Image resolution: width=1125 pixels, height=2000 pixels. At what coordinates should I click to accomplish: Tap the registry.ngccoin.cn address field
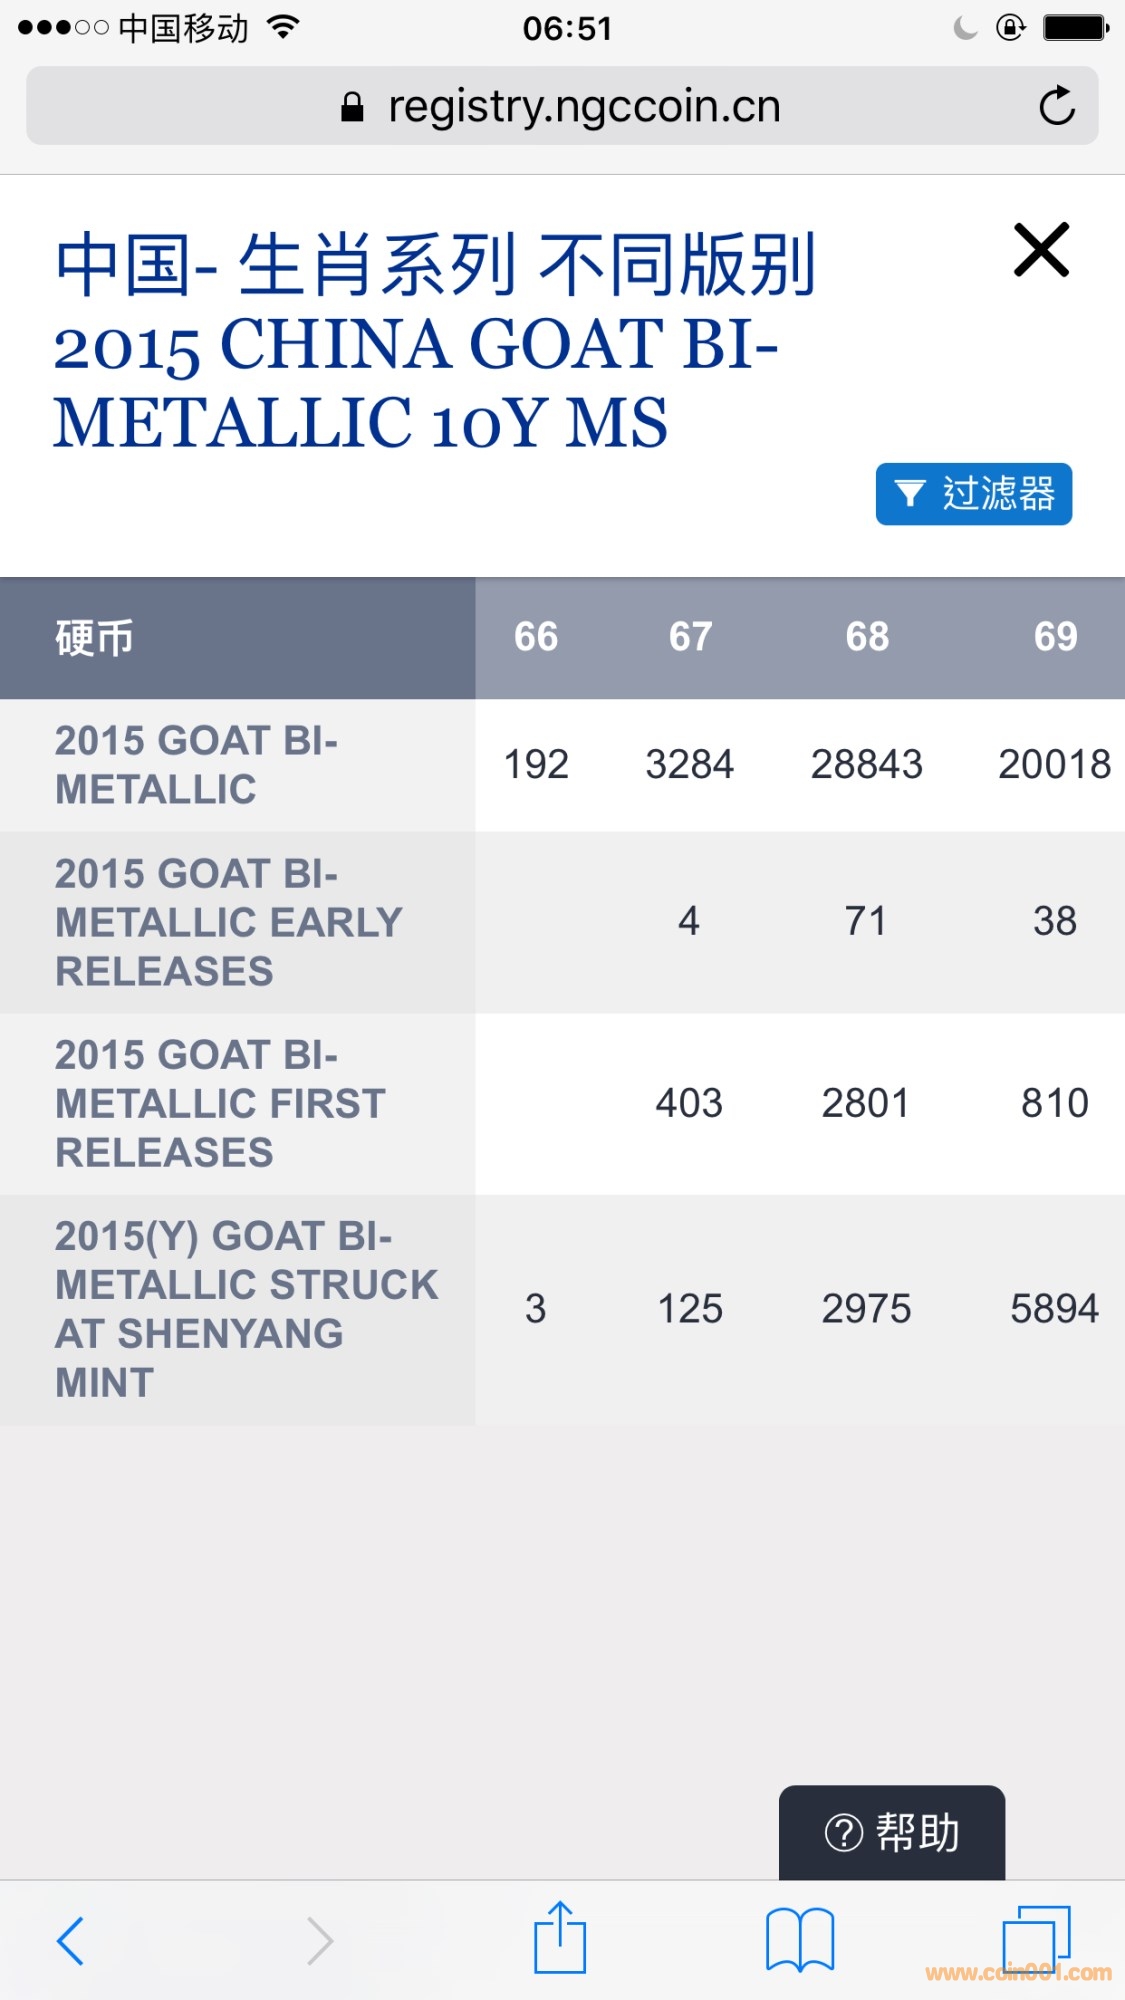point(583,106)
